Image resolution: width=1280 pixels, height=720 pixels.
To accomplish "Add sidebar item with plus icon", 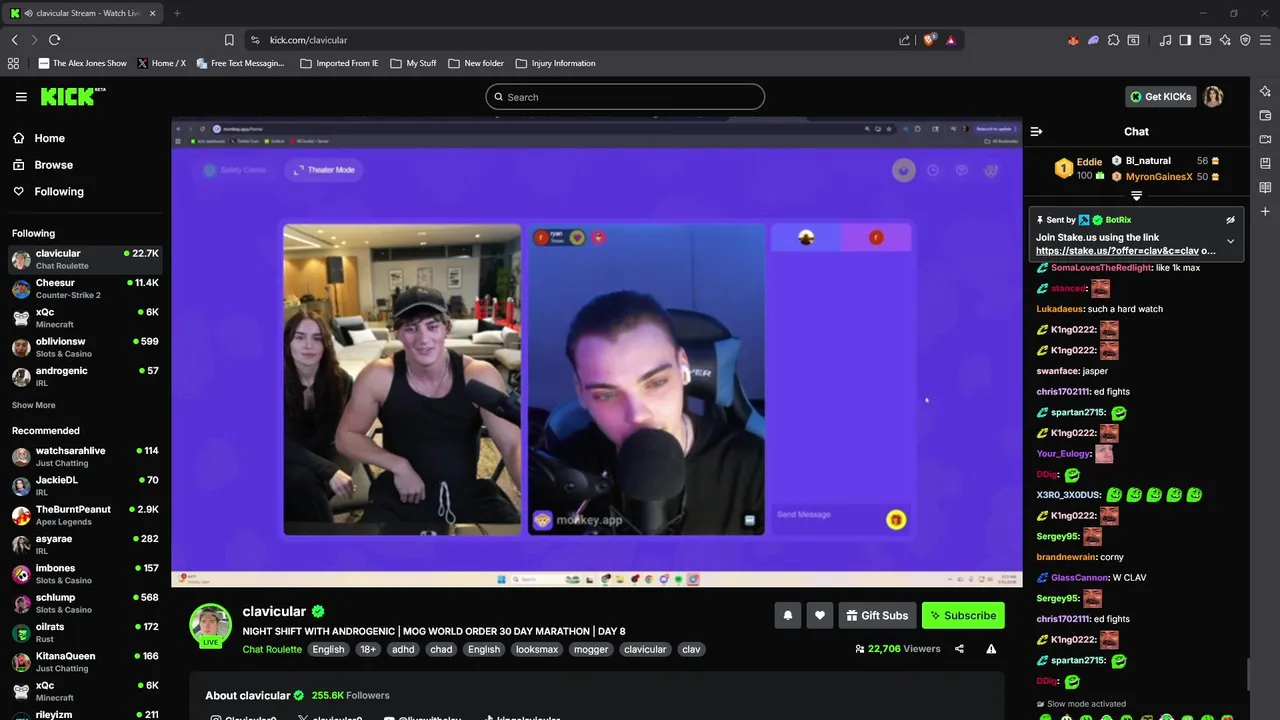I will coord(1265,211).
